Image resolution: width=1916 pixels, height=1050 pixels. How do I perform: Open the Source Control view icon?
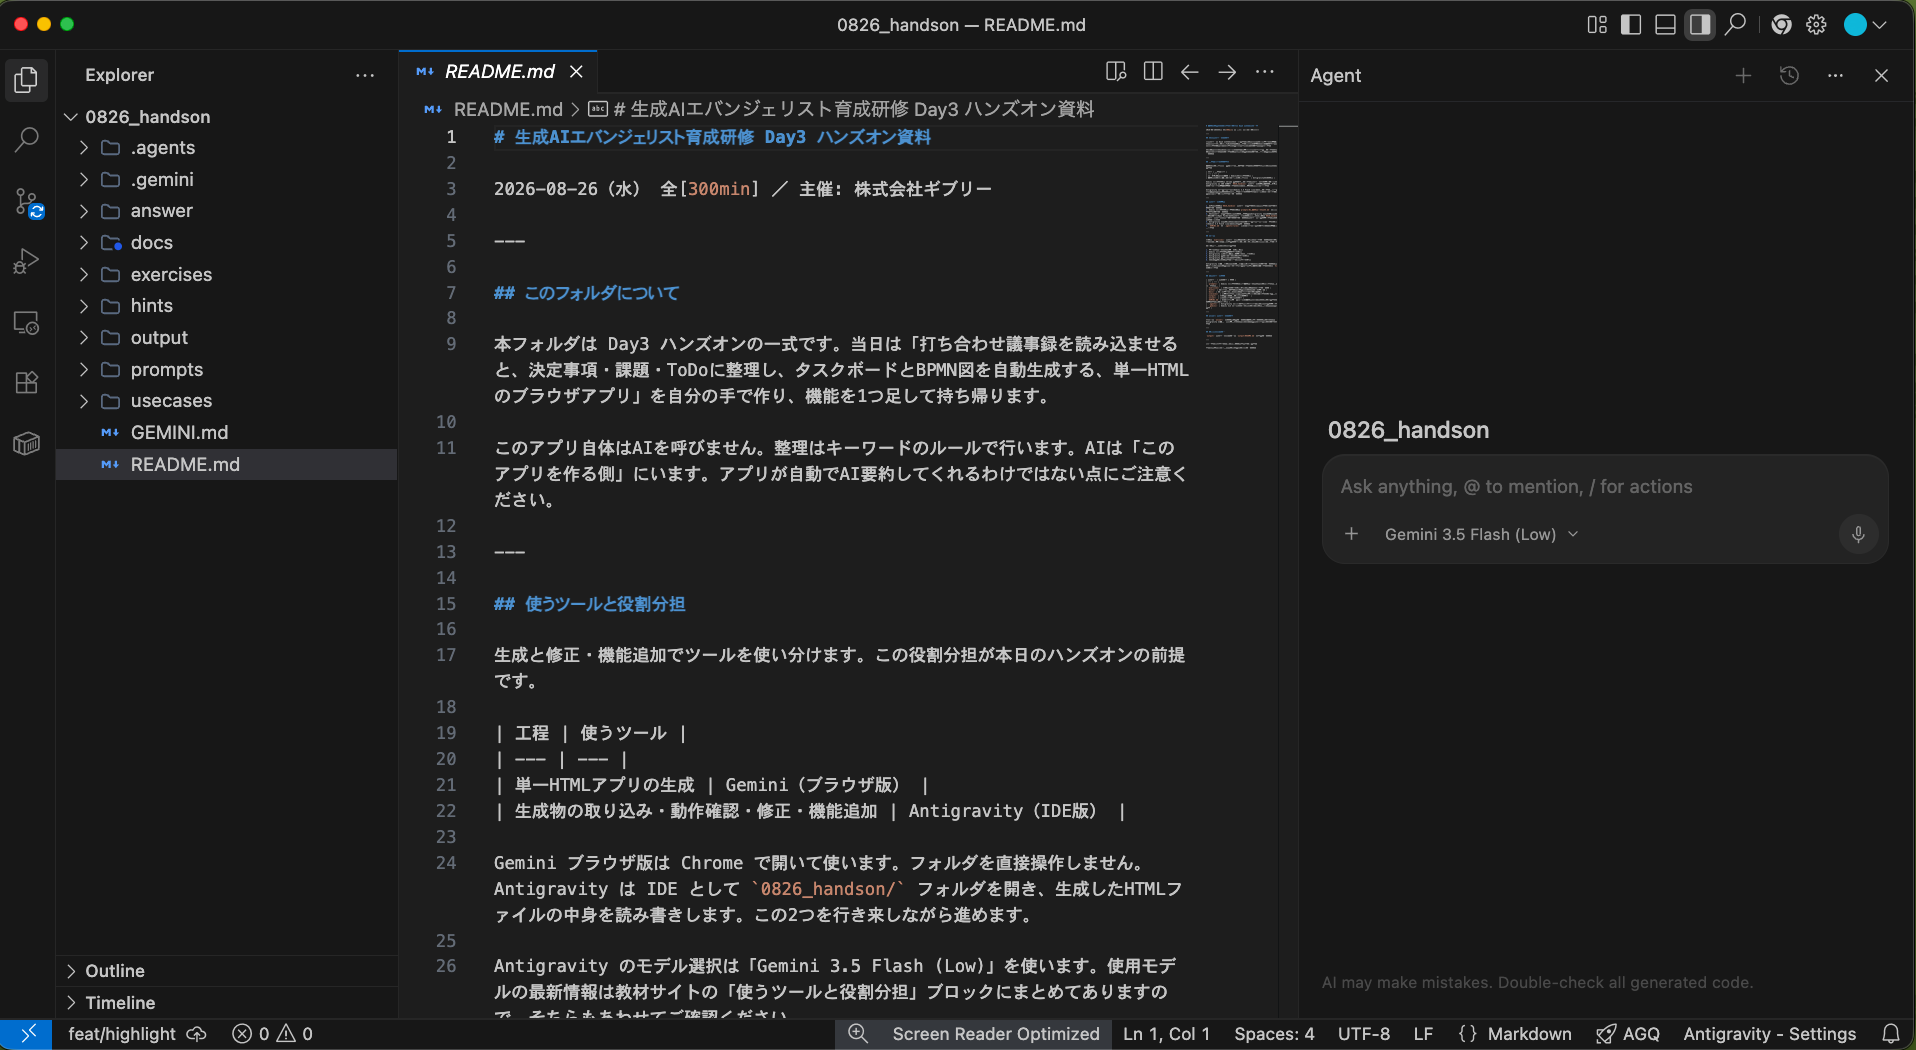coord(27,202)
